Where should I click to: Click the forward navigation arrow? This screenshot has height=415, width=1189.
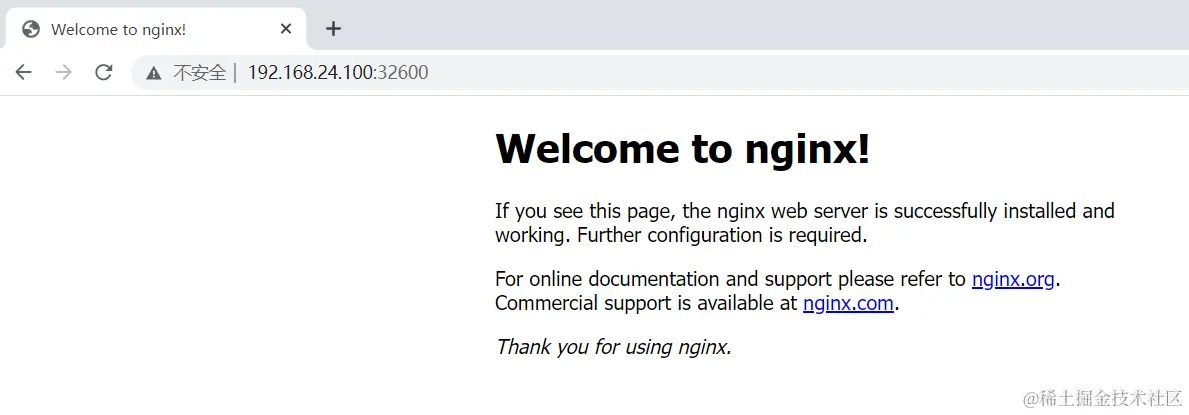(64, 73)
